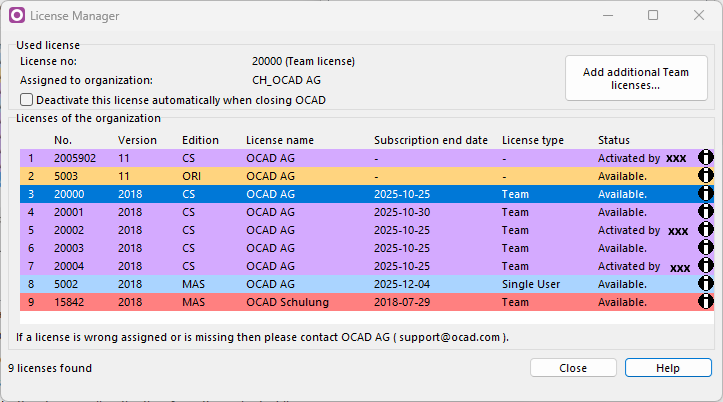This screenshot has width=723, height=402.
Task: Click the No. column header
Action: 63,140
